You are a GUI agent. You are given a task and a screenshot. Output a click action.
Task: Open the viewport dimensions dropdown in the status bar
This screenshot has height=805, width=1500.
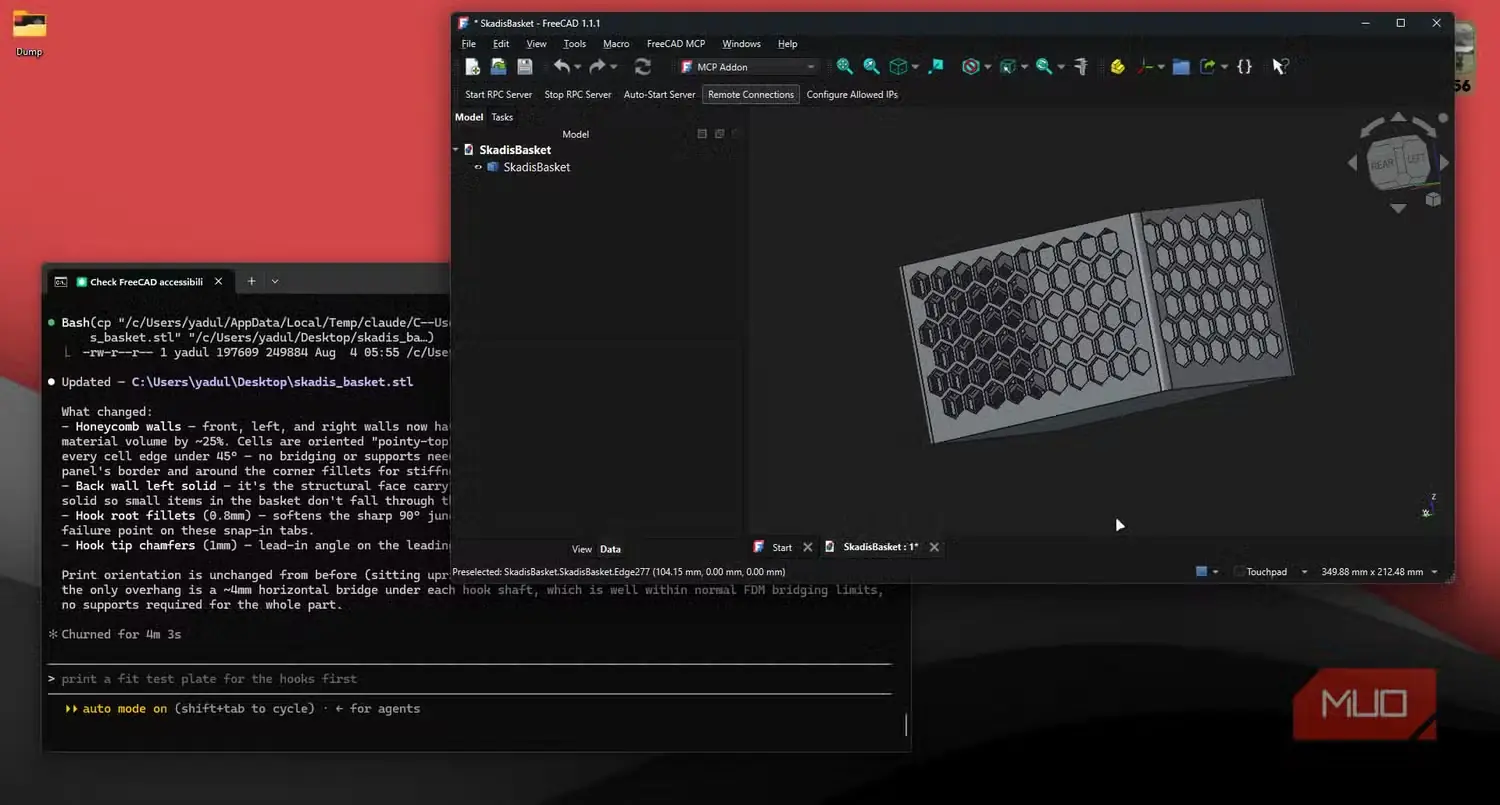[1380, 572]
